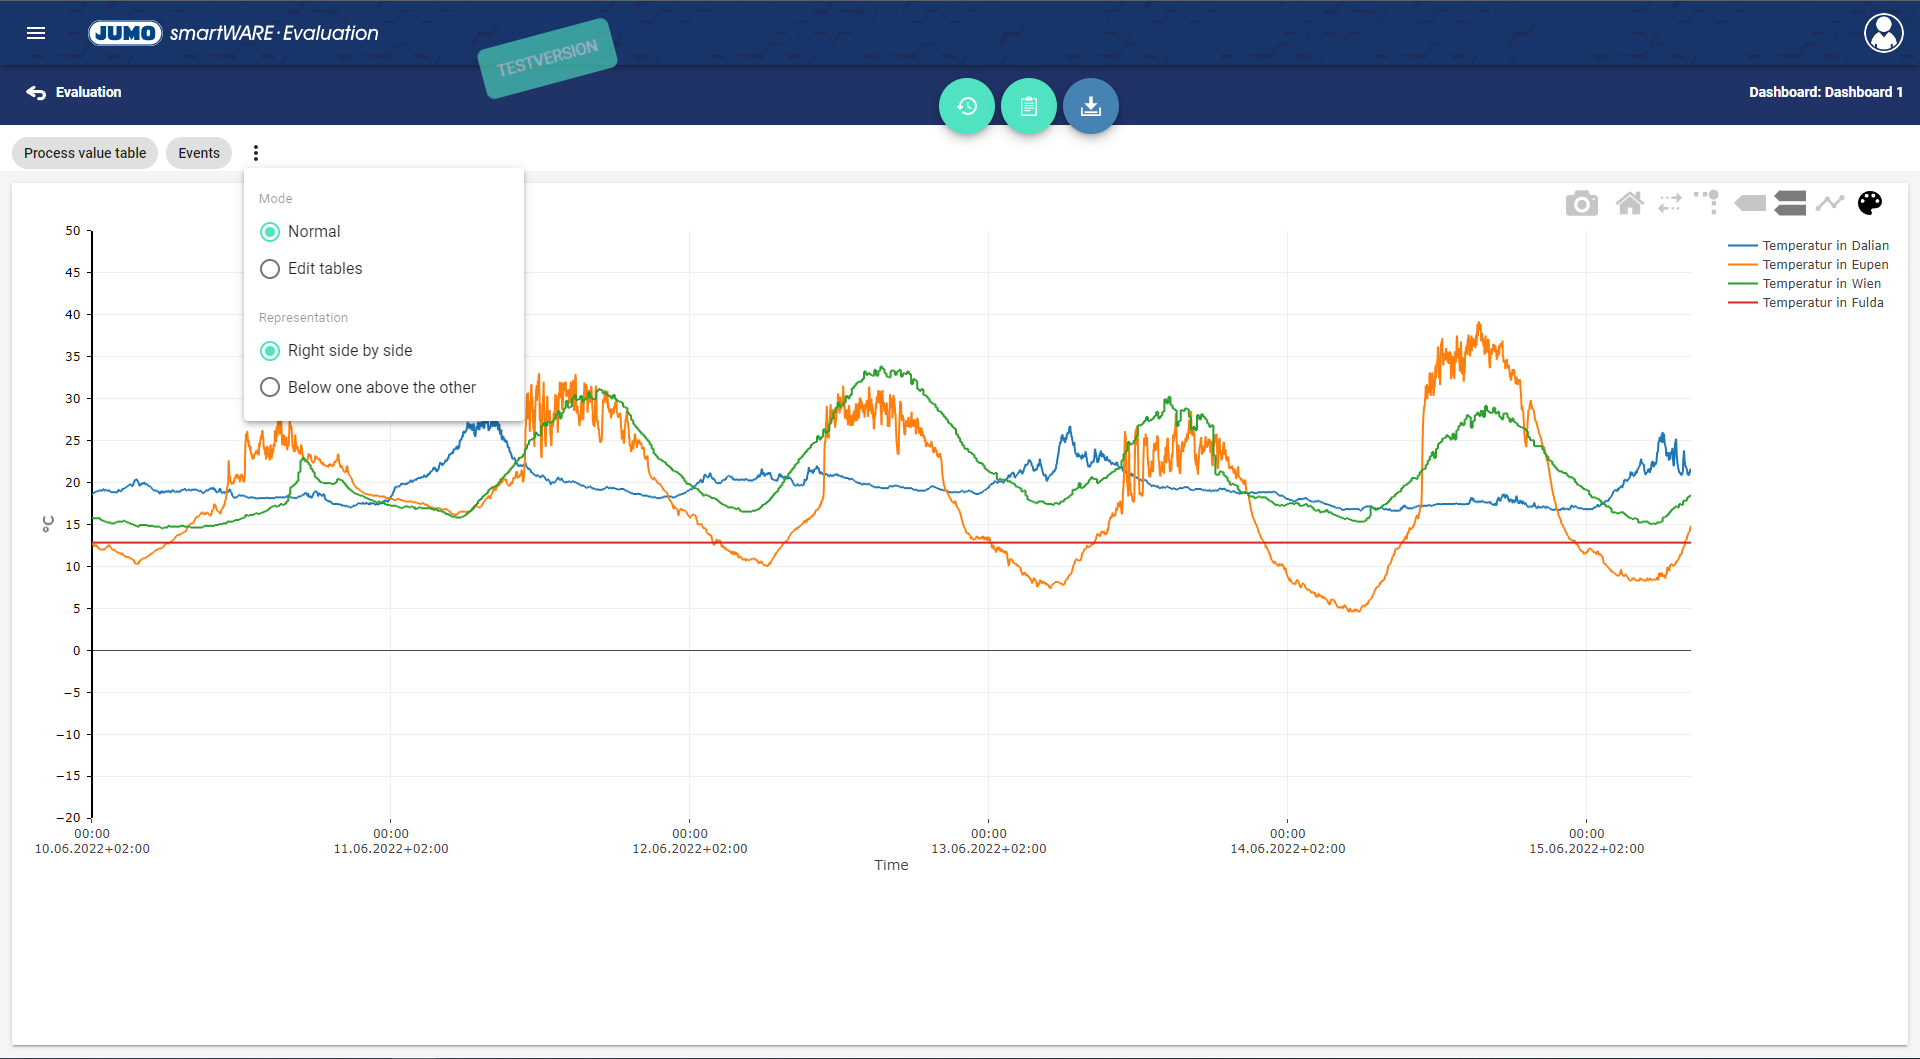Select Right side by side representation

pyautogui.click(x=270, y=351)
